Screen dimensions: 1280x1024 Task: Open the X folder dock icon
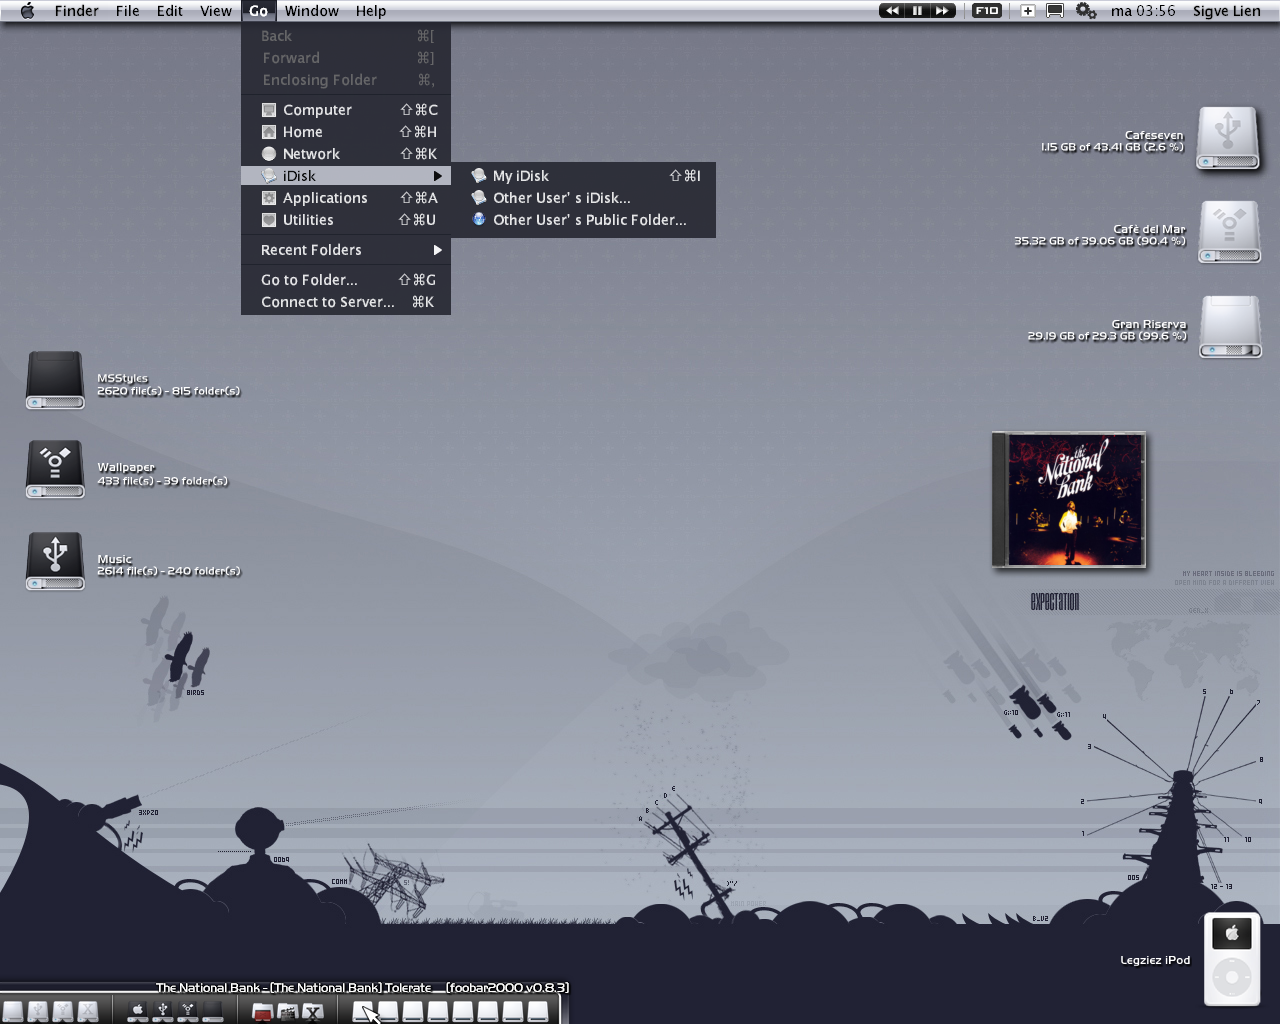[312, 1012]
